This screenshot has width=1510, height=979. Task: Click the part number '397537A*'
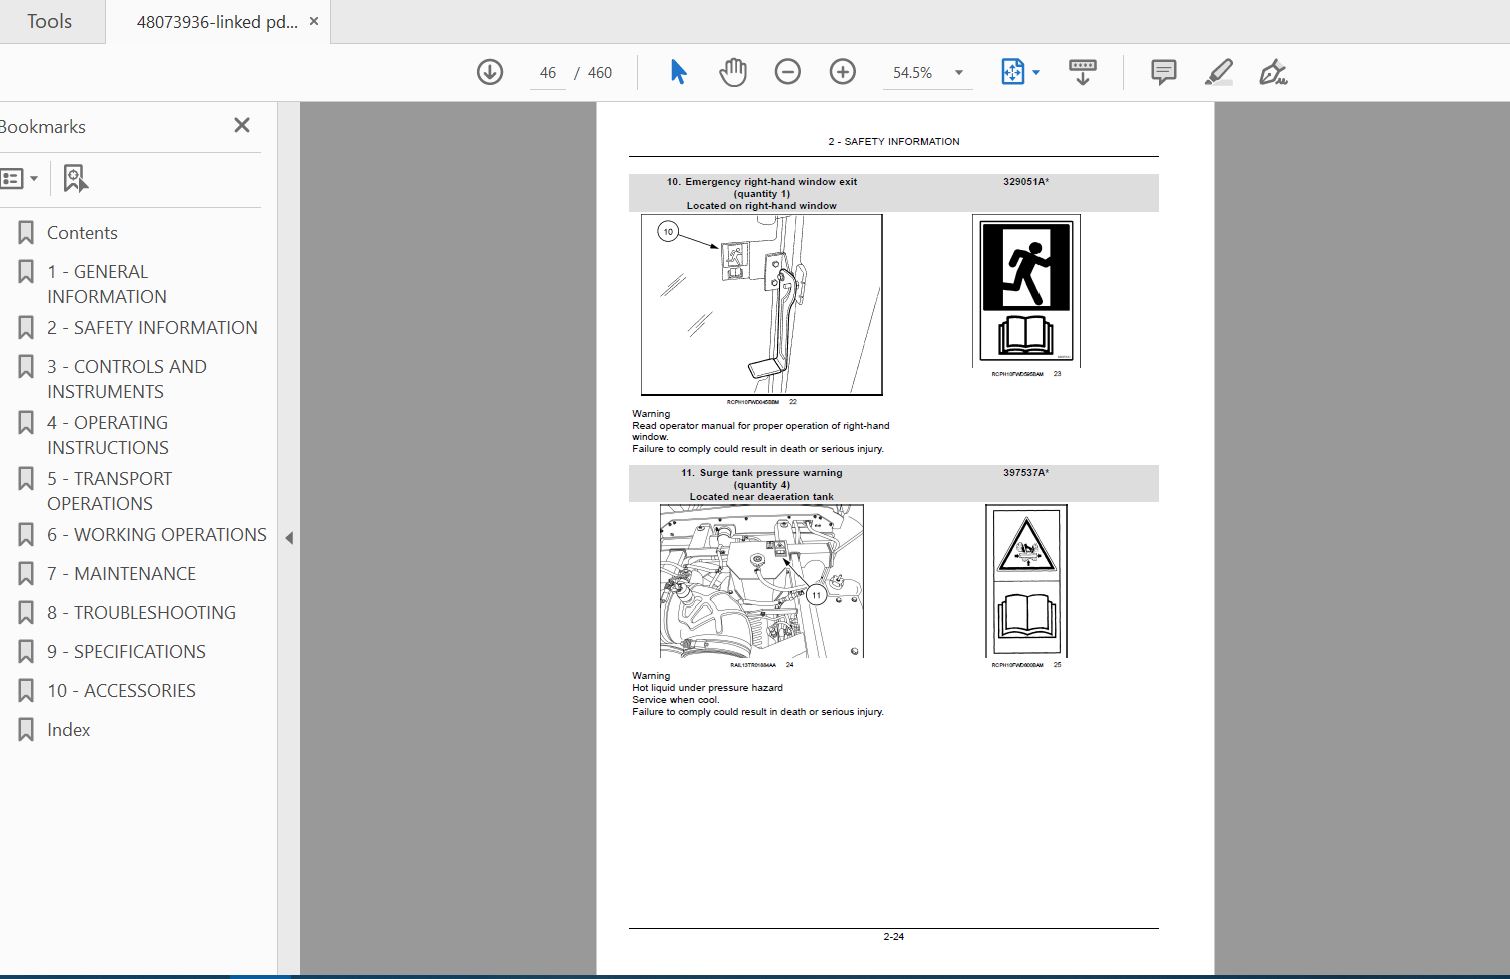click(1026, 473)
